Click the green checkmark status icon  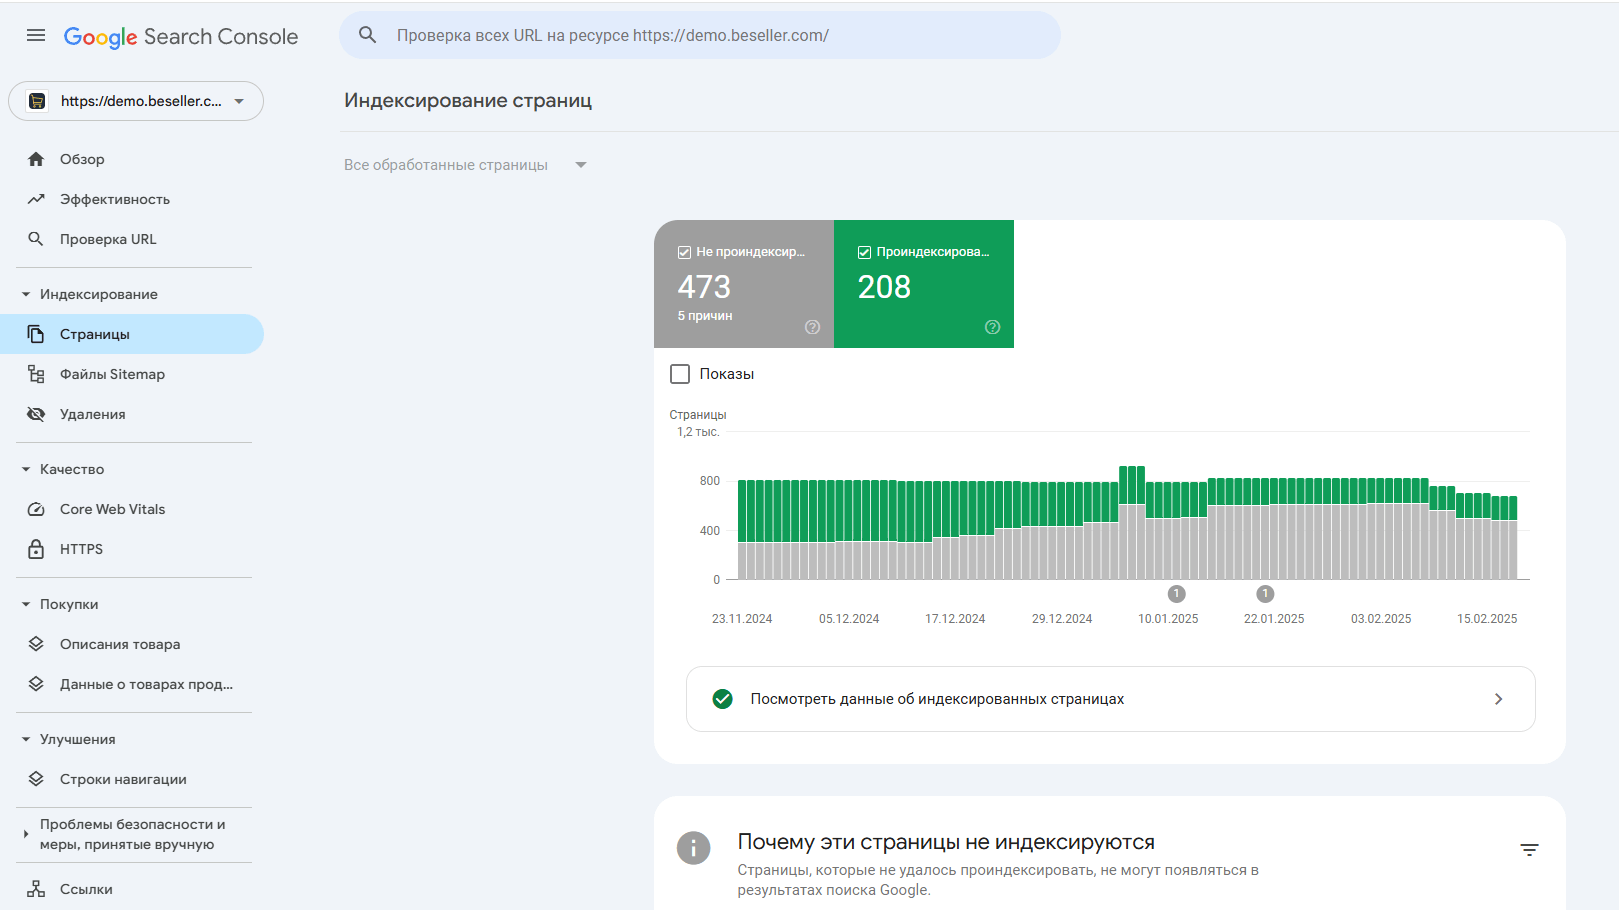click(x=722, y=699)
